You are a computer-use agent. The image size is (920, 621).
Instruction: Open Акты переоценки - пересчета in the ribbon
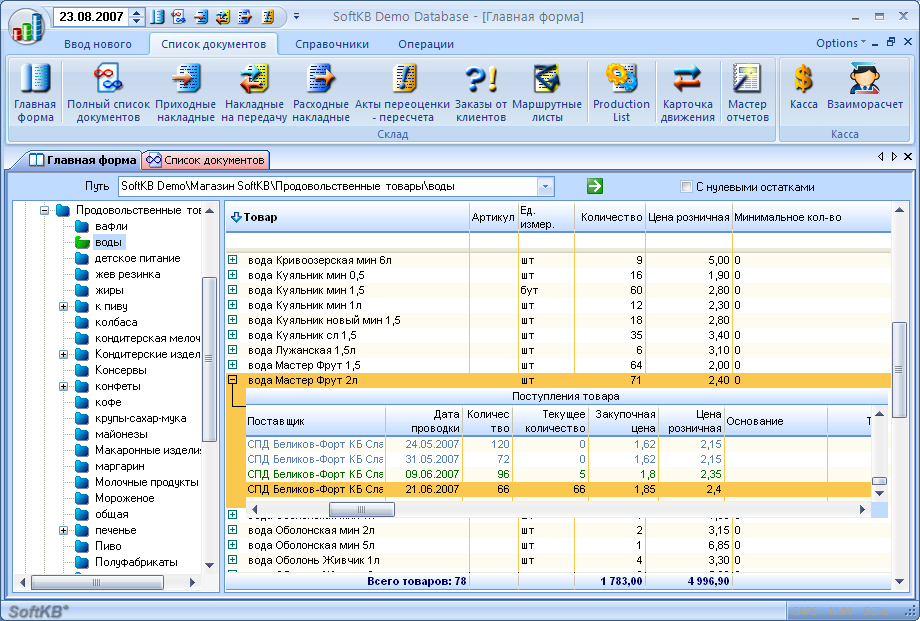click(402, 93)
